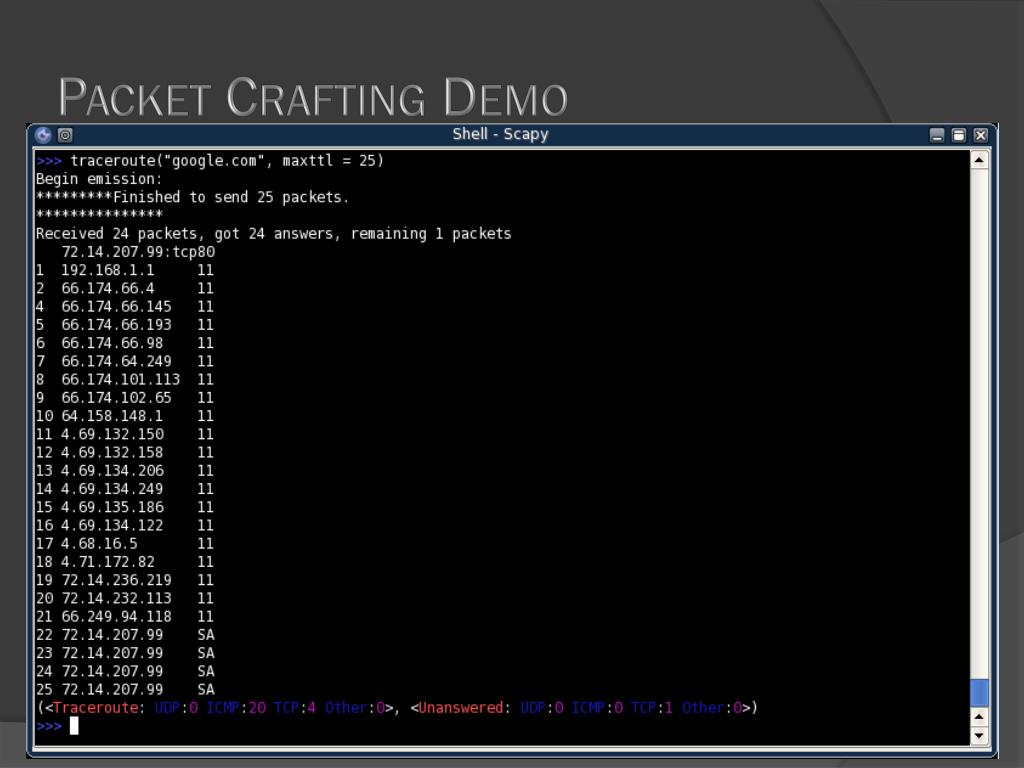The height and width of the screenshot is (768, 1024).
Task: Click the Shell - Scapy title text
Action: click(x=500, y=134)
